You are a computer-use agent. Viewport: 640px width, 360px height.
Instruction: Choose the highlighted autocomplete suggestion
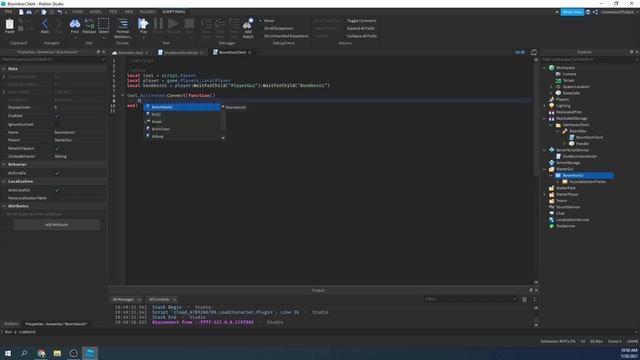click(x=182, y=107)
